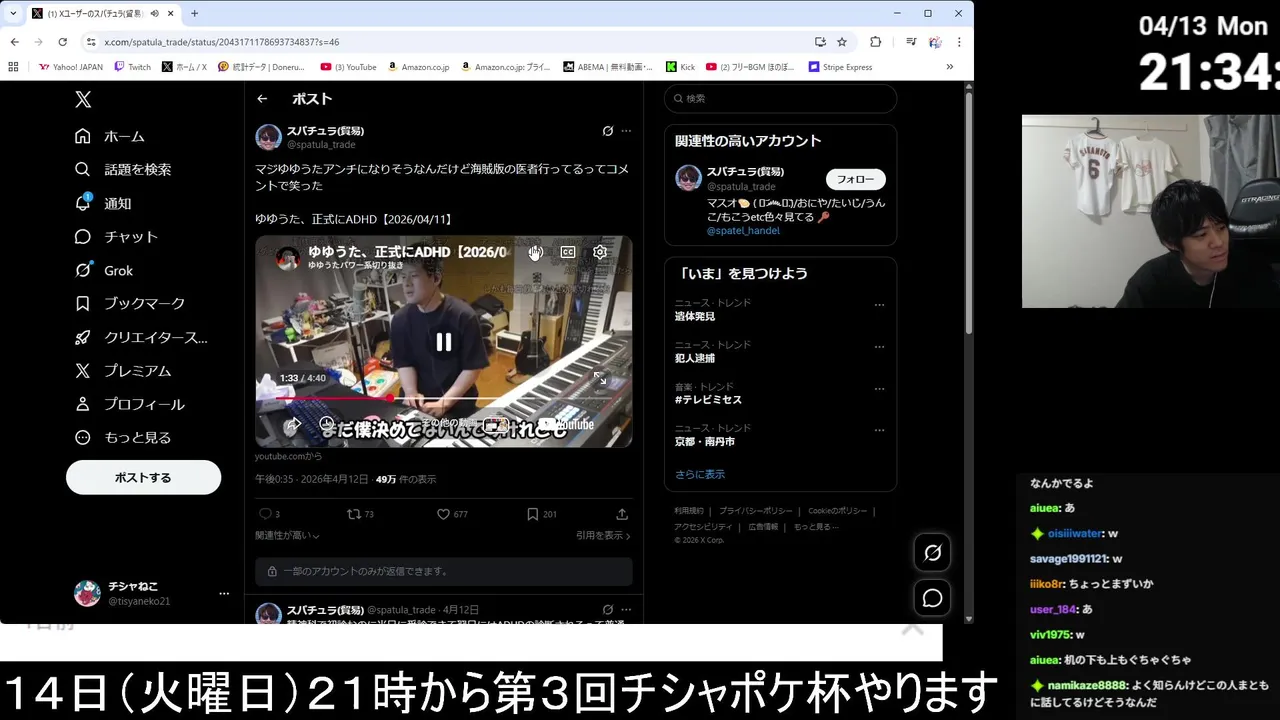Screen dimensions: 1280x720
Task: Open the #テレビミセス trend
Action: coord(708,400)
